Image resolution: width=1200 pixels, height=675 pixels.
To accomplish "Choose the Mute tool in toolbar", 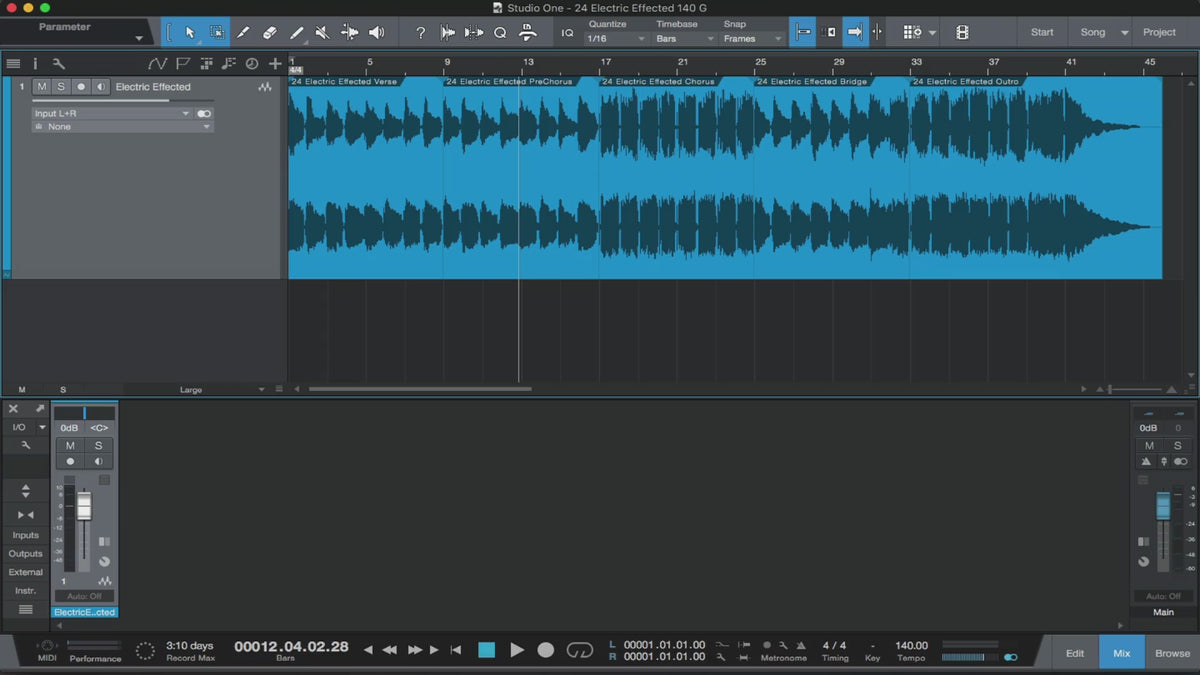I will (322, 32).
